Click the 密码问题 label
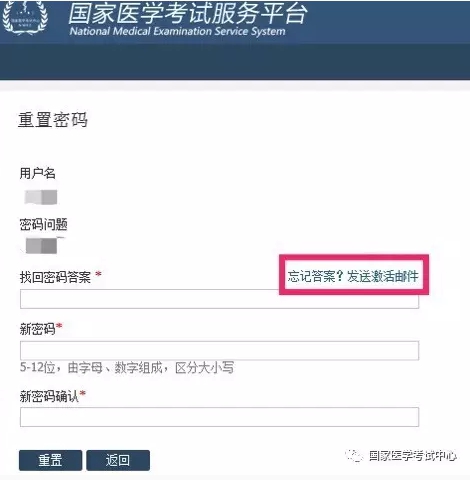 (43, 224)
